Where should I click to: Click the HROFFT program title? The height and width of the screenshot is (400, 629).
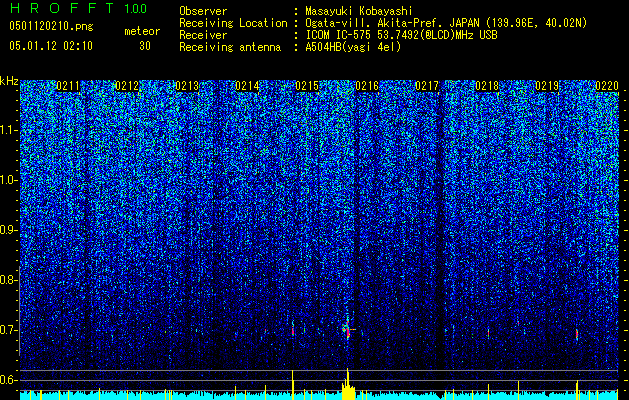coord(63,8)
